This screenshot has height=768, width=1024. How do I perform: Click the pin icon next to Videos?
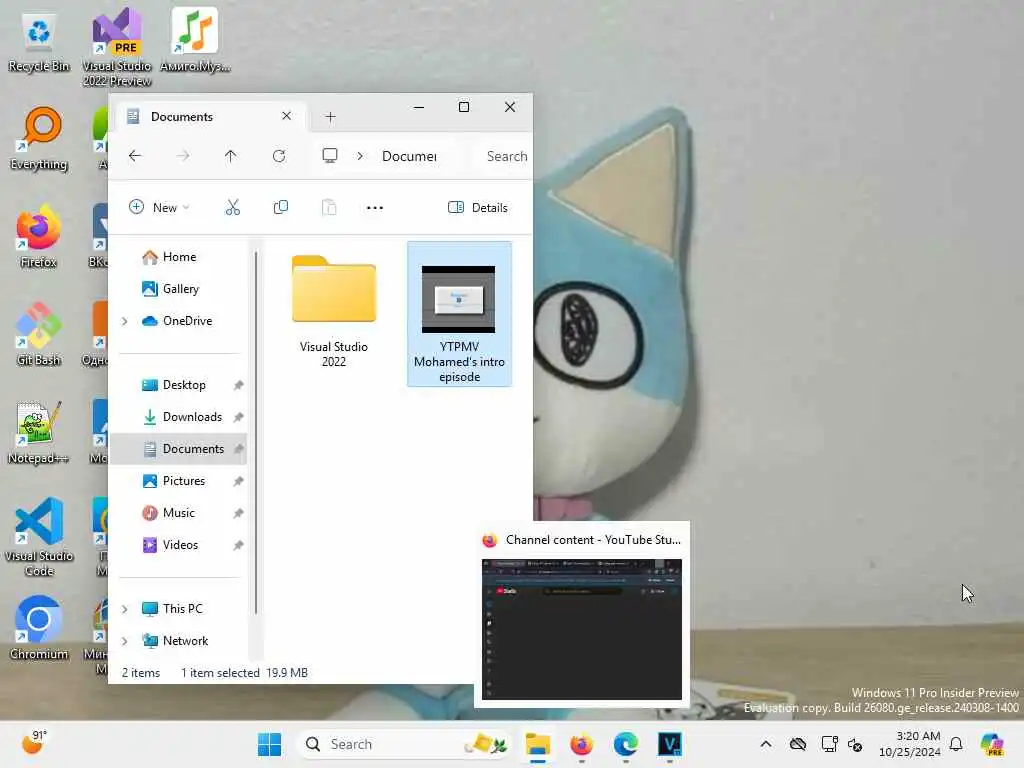point(238,545)
